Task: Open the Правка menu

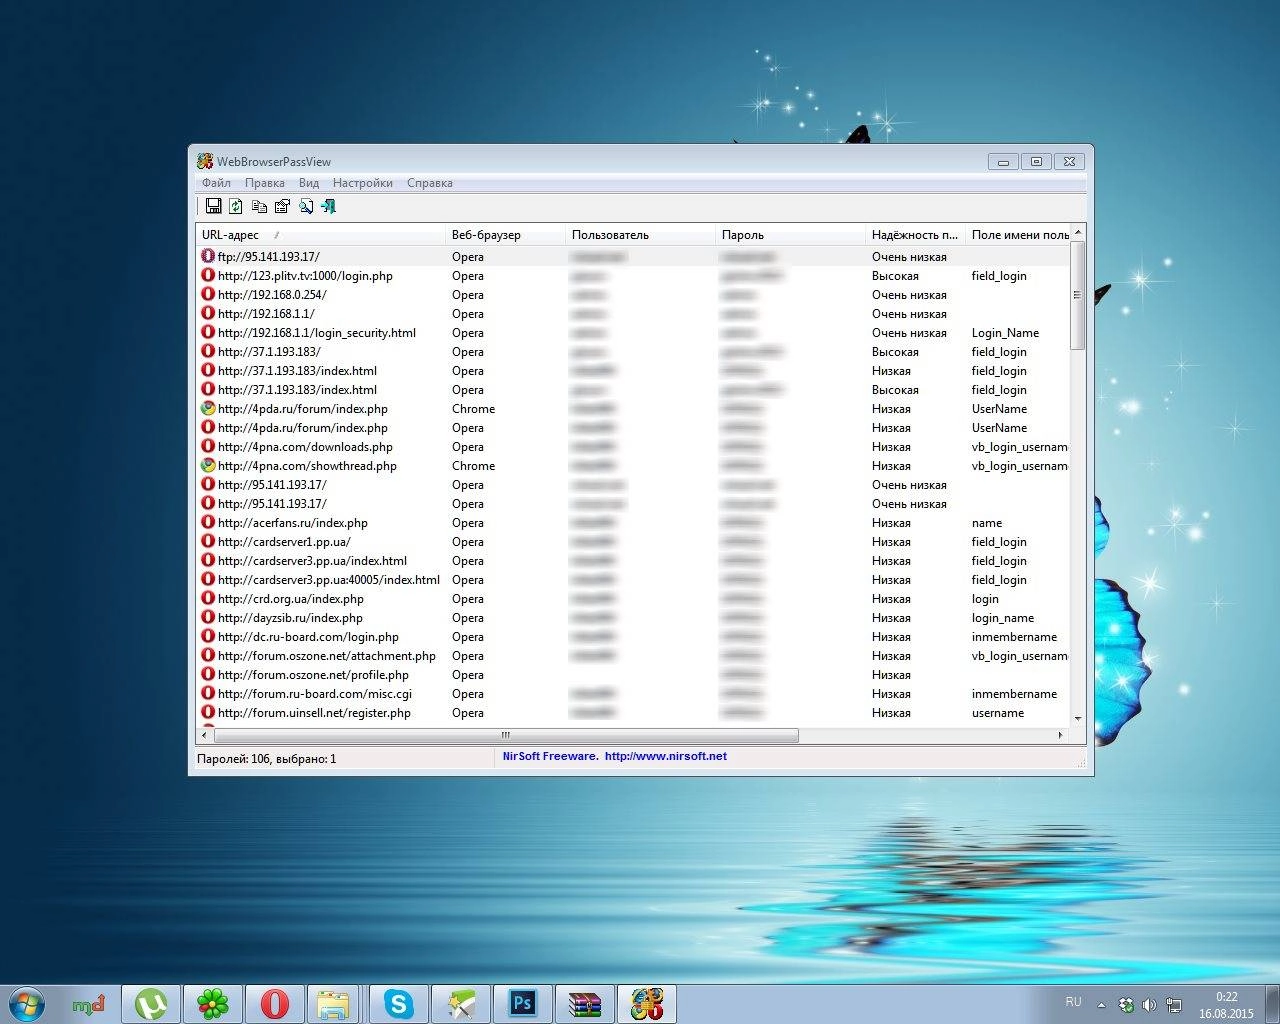Action: click(x=265, y=183)
